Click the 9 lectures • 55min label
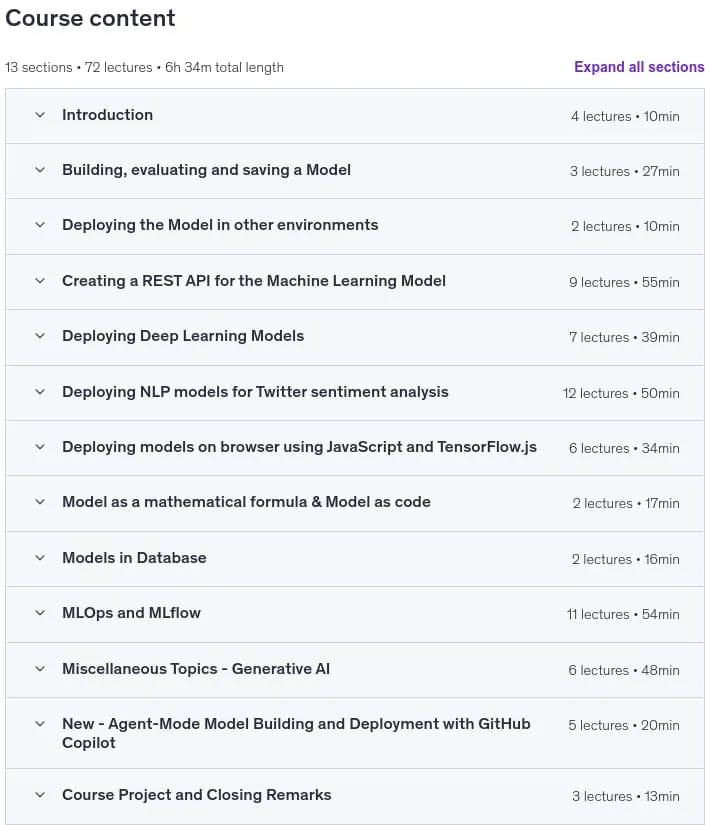This screenshot has width=705, height=825. point(624,282)
